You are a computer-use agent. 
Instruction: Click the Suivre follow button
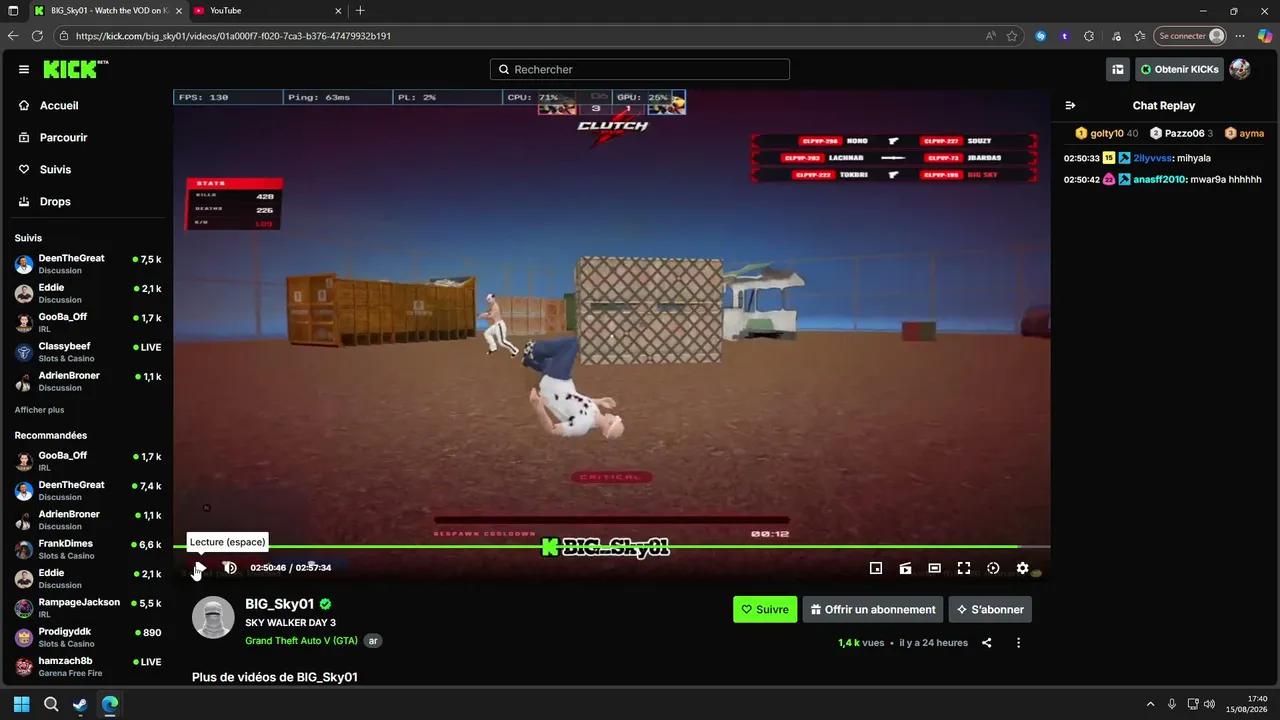tap(765, 609)
